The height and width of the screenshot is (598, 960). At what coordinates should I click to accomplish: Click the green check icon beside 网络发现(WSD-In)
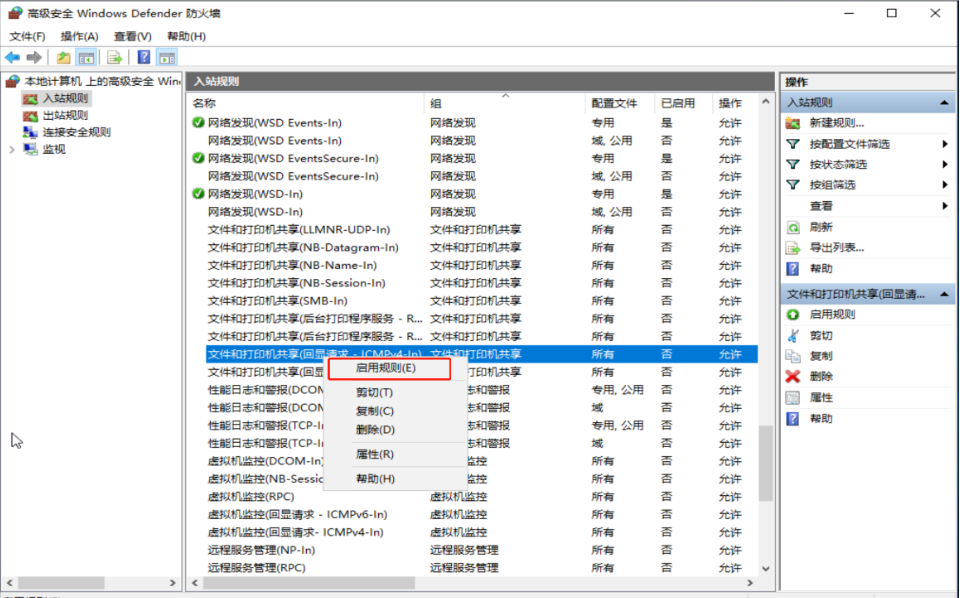point(198,194)
